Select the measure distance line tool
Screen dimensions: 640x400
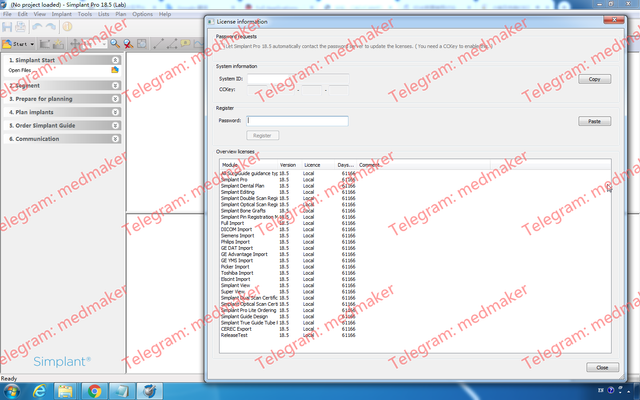click(x=158, y=44)
